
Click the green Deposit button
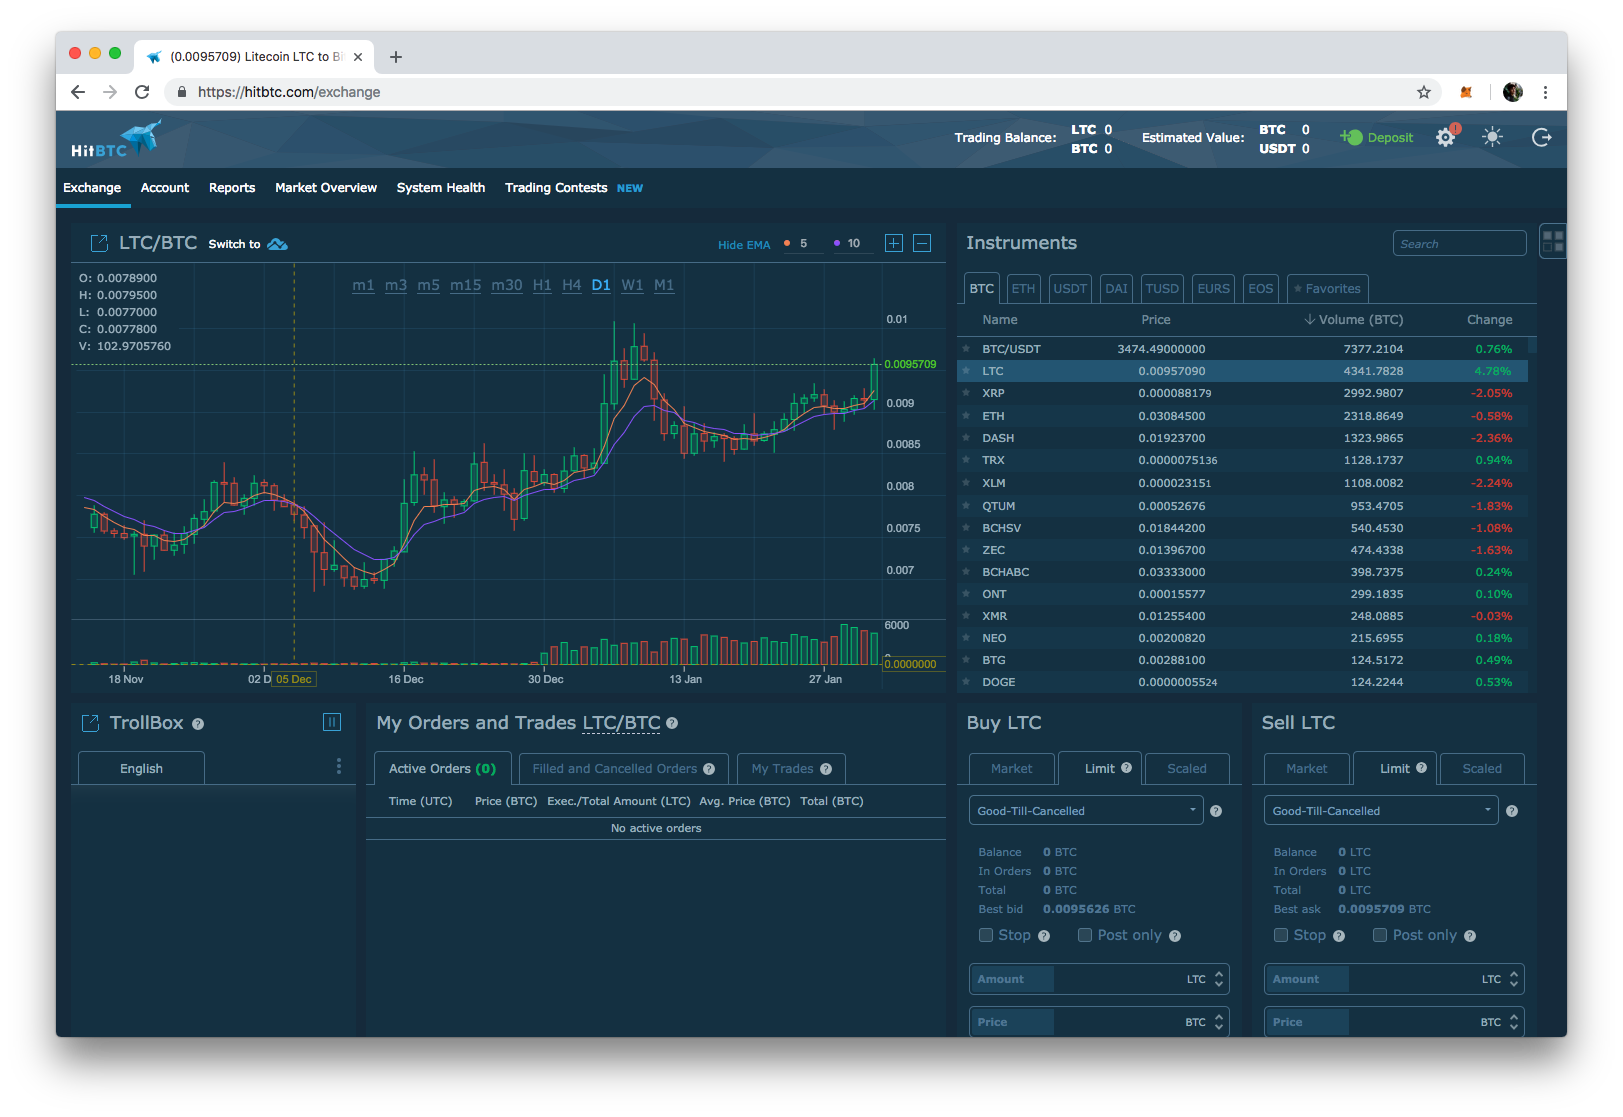click(1378, 138)
